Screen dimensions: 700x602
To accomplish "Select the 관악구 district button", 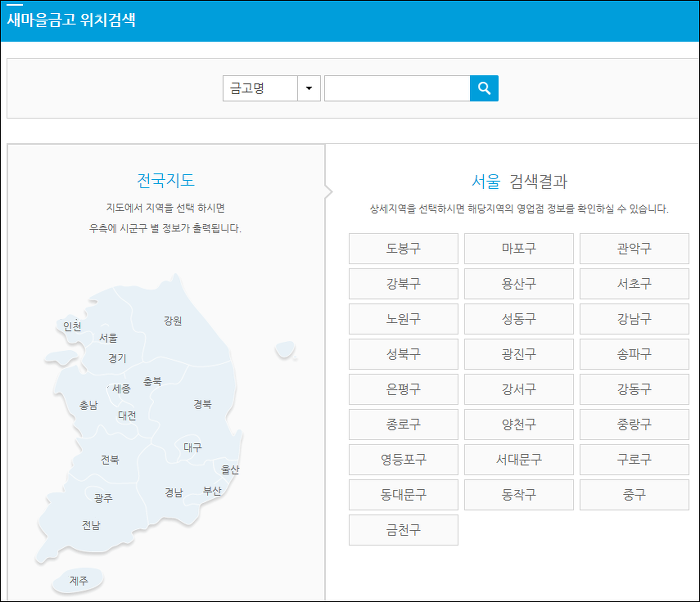I will pyautogui.click(x=634, y=248).
